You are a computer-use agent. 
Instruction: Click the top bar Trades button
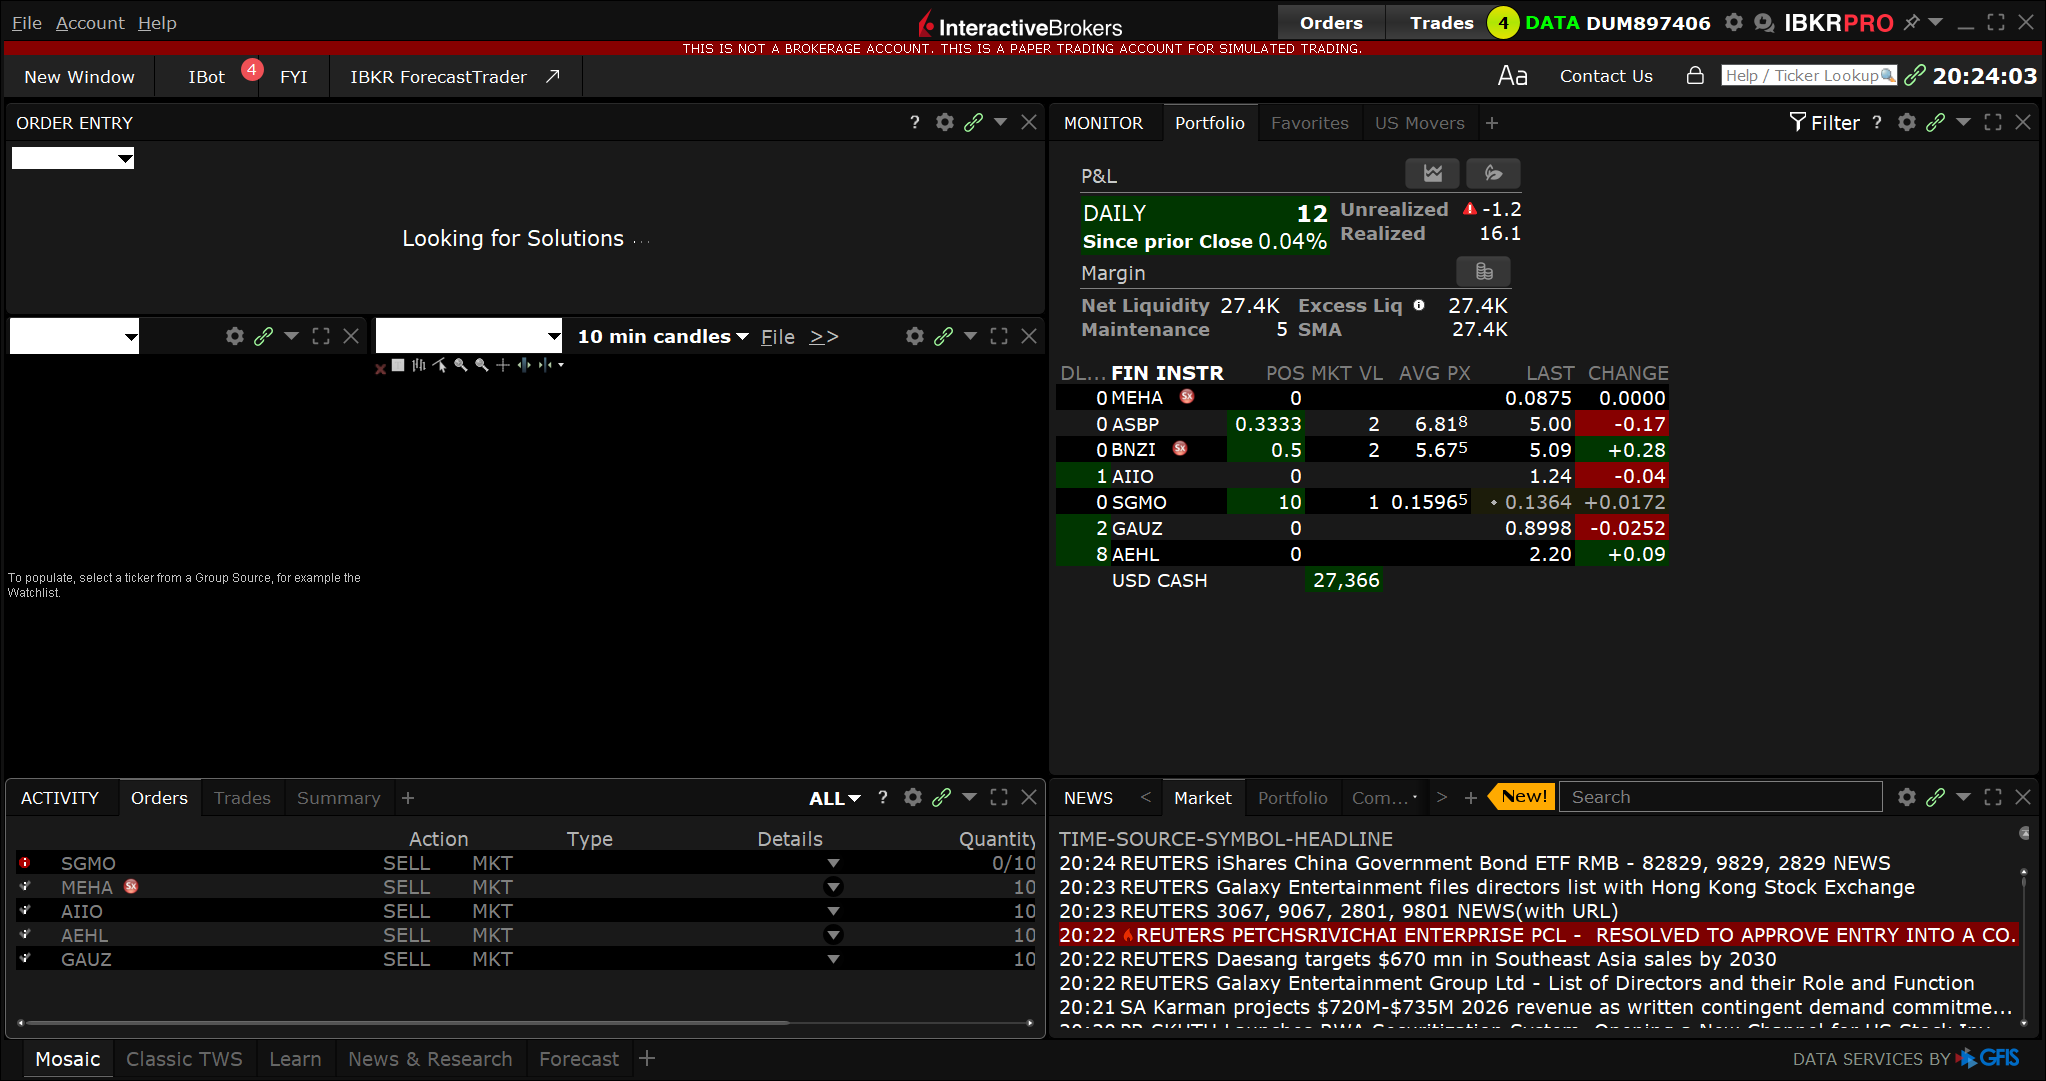point(1441,22)
